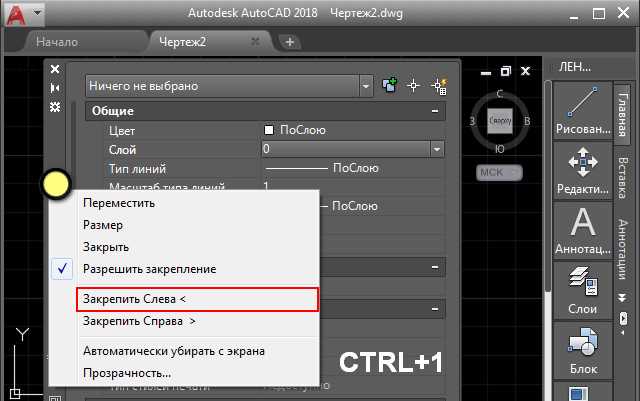This screenshot has height=401, width=640.
Task: Click the ЛЕН... ribbon palette title
Action: coord(575,67)
